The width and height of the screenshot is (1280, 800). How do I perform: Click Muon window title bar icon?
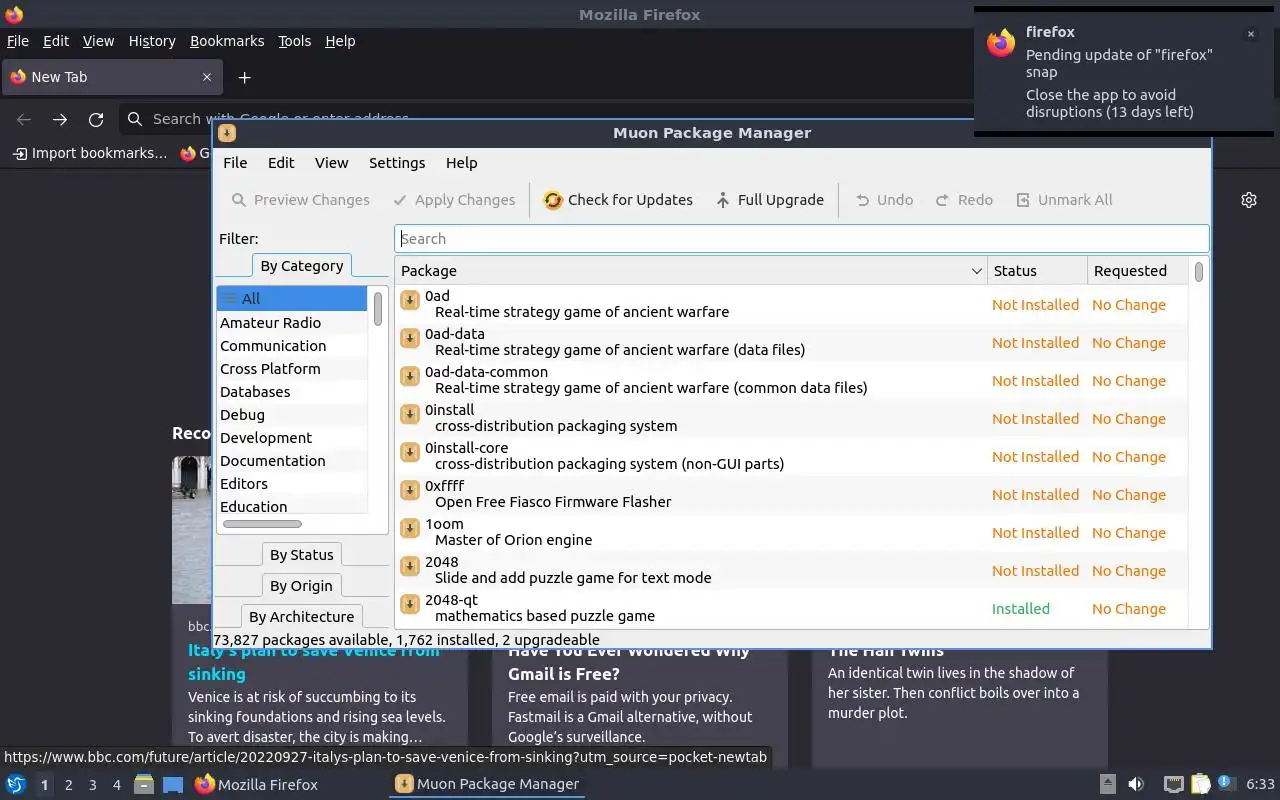tap(227, 133)
